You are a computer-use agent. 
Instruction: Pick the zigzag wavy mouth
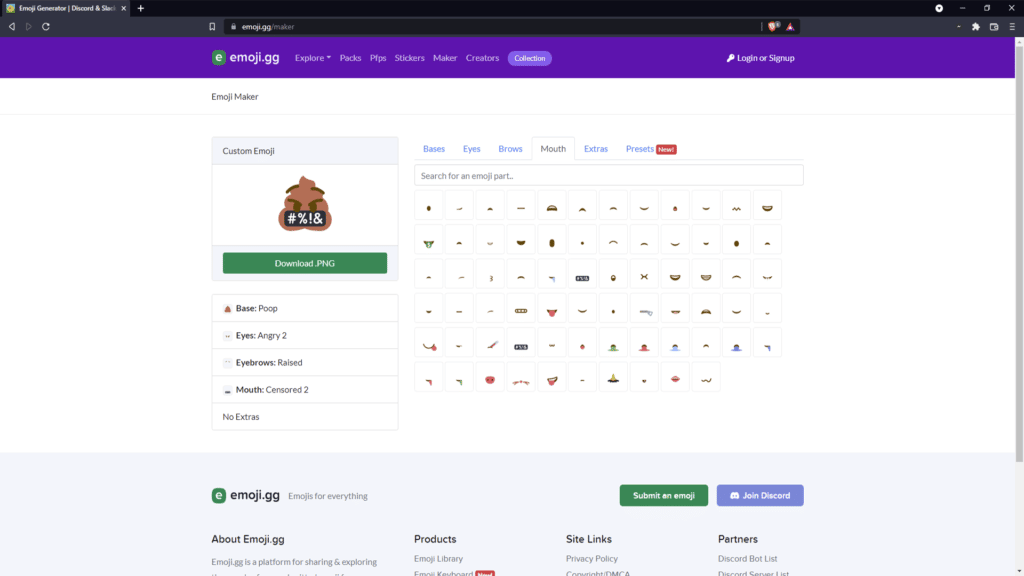[737, 205]
